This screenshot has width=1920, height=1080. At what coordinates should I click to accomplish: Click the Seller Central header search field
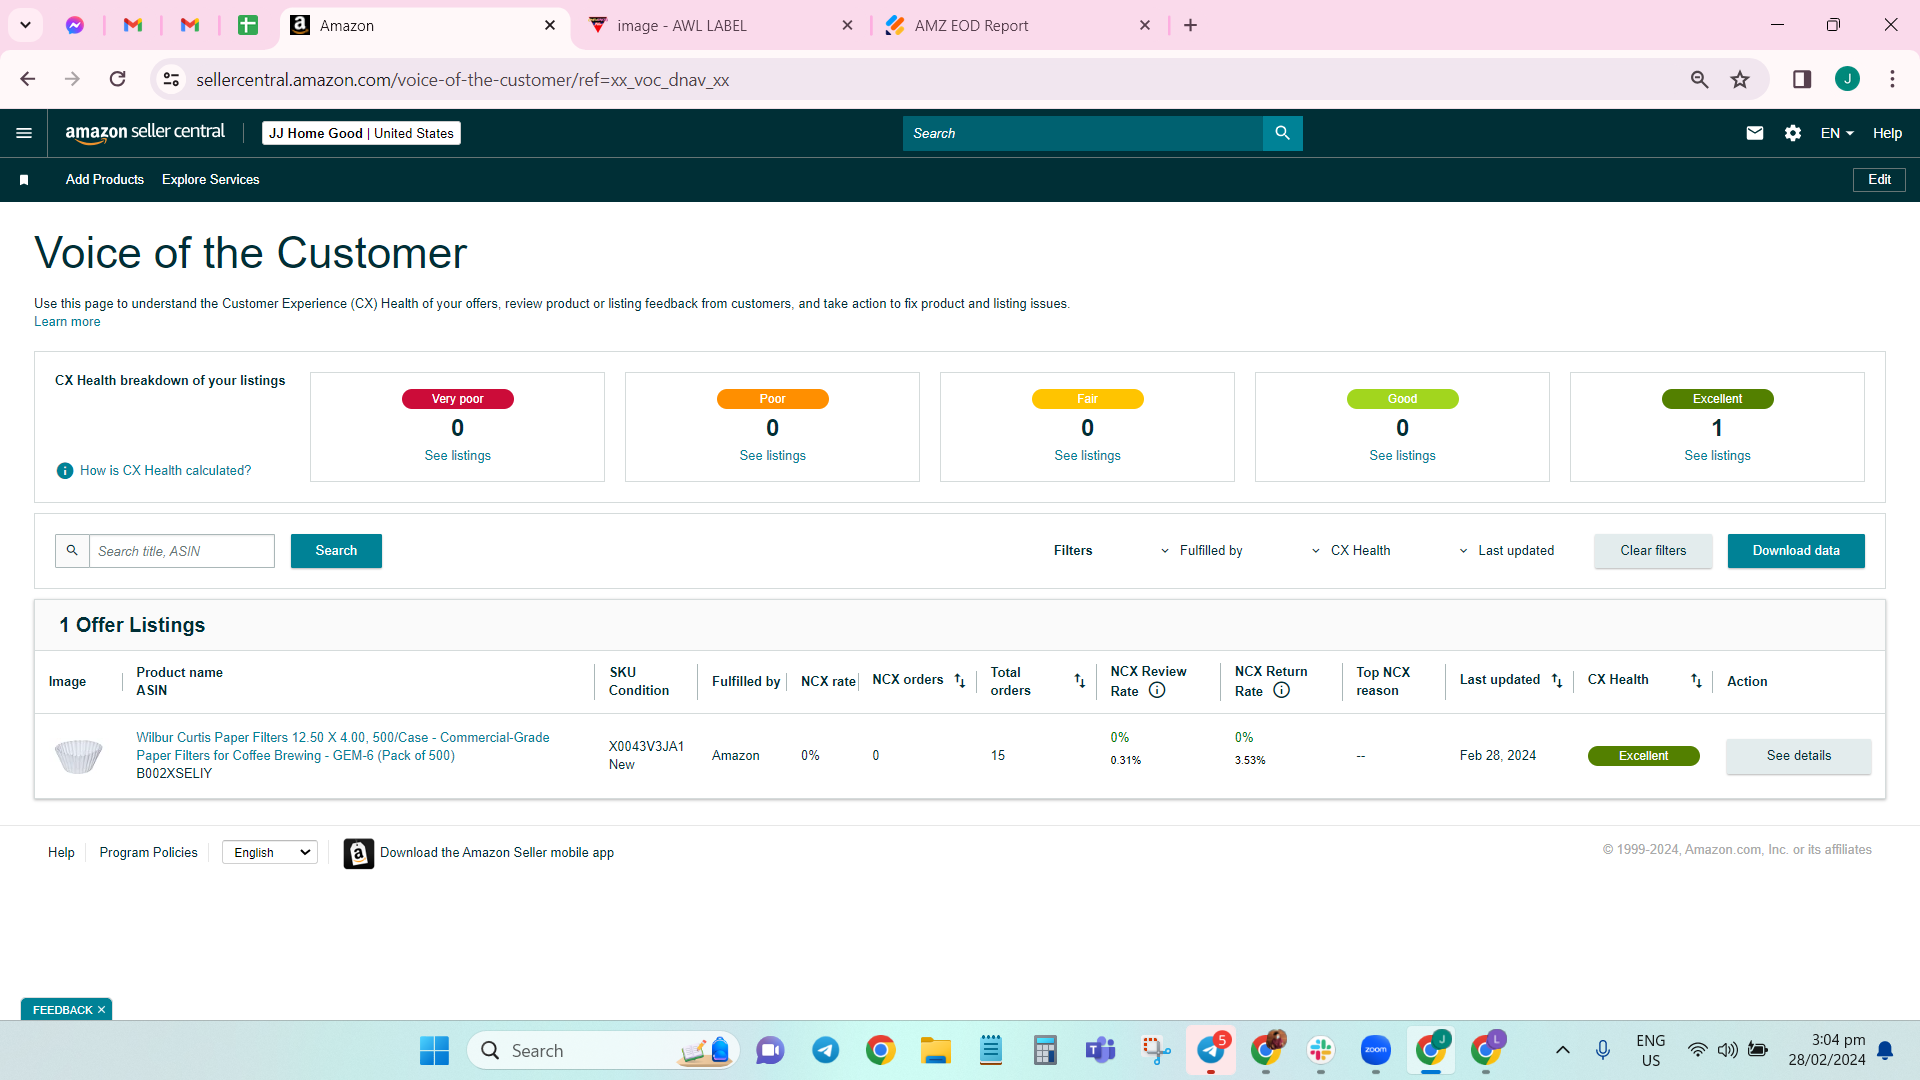pyautogui.click(x=1082, y=133)
